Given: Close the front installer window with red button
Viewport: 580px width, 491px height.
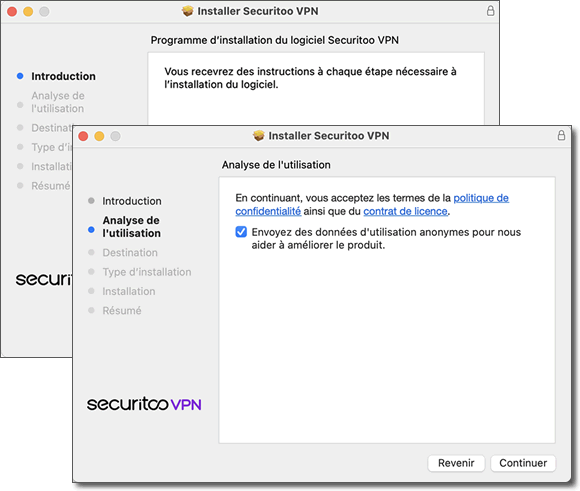Looking at the screenshot, I should tap(83, 136).
